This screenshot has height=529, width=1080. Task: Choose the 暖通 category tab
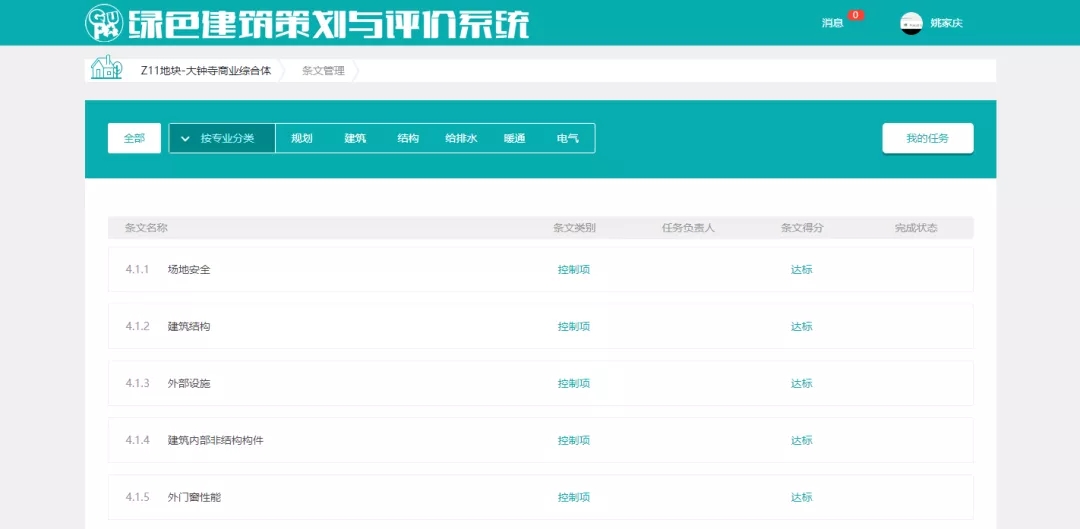pos(514,139)
